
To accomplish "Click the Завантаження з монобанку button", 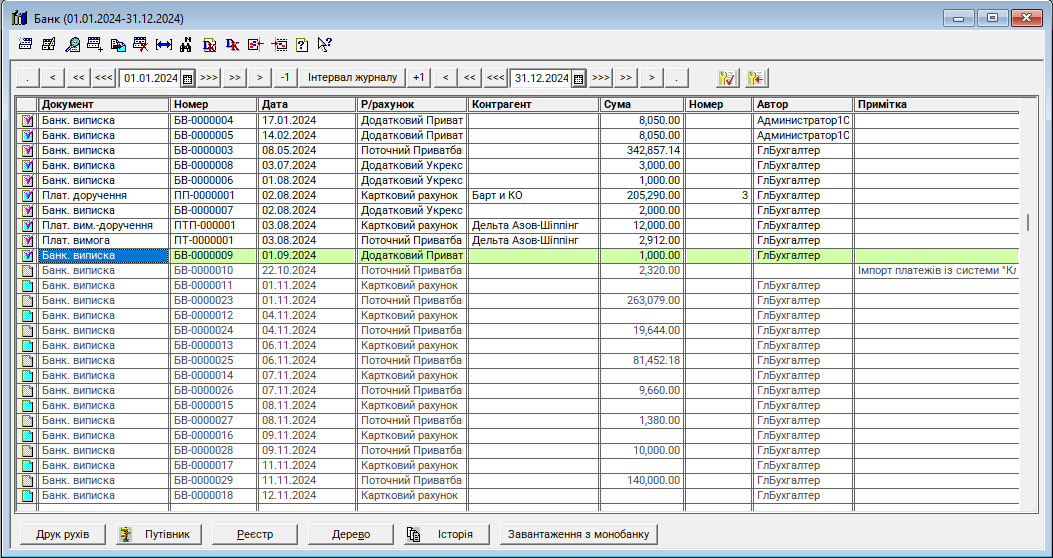I will coord(580,534).
